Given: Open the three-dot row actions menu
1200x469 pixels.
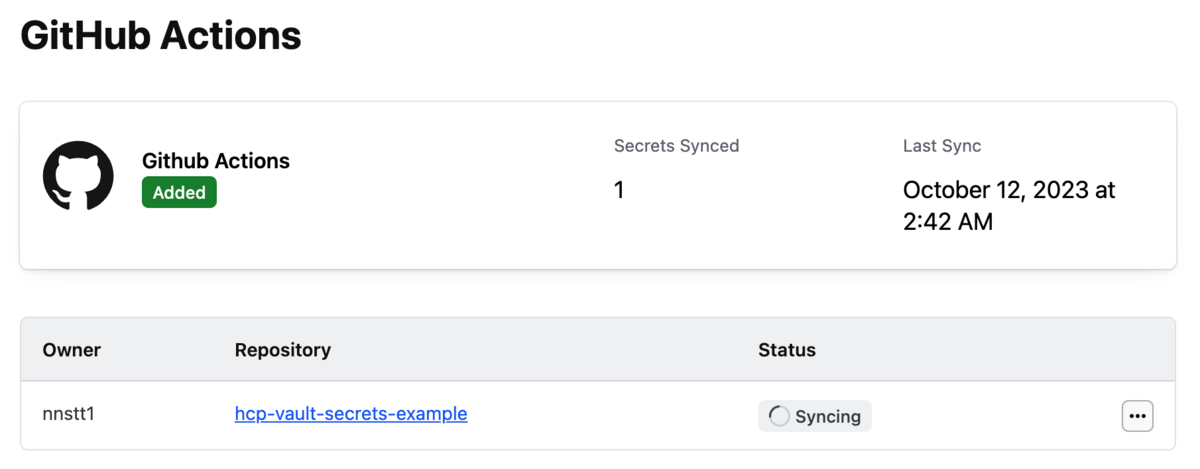Looking at the screenshot, I should point(1137,416).
